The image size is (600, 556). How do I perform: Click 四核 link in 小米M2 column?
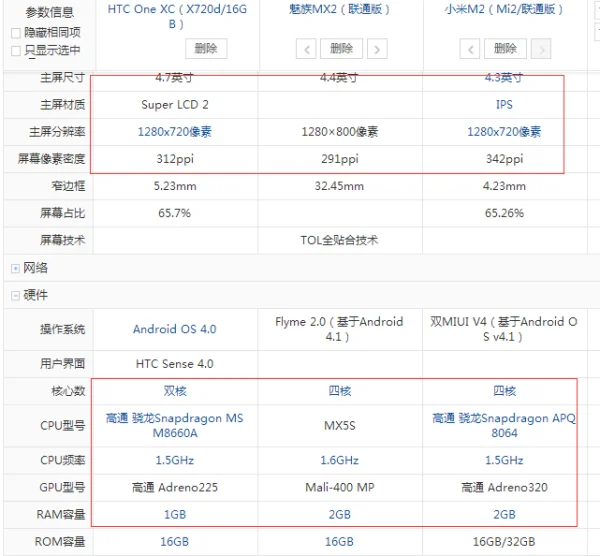[x=504, y=391]
